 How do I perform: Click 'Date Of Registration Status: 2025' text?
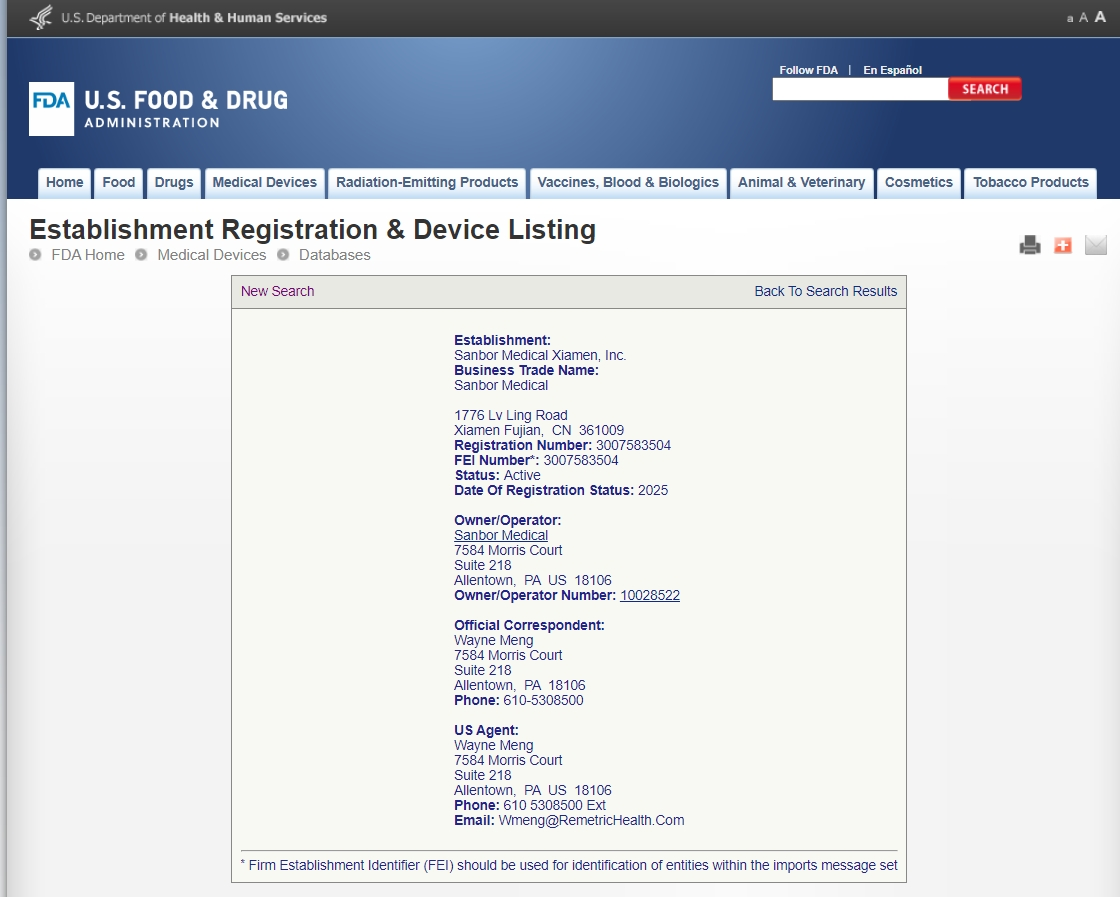[561, 491]
